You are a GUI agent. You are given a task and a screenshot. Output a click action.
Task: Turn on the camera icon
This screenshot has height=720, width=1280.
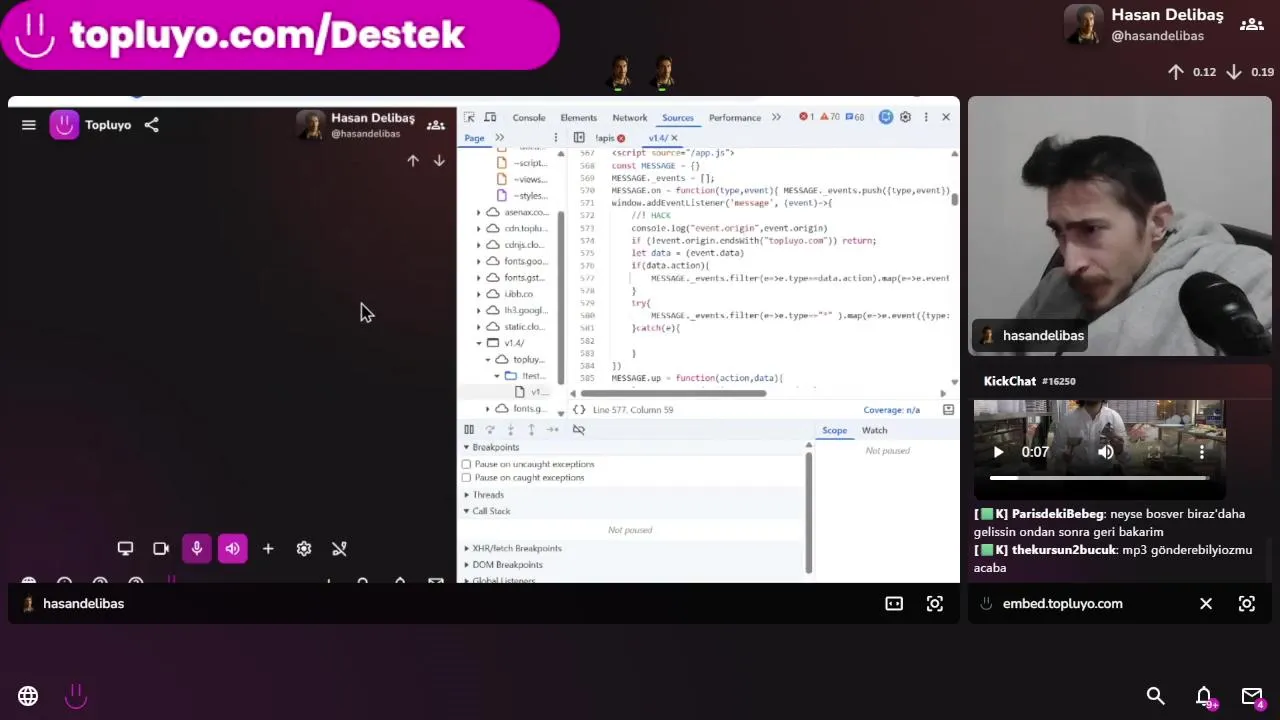161,548
